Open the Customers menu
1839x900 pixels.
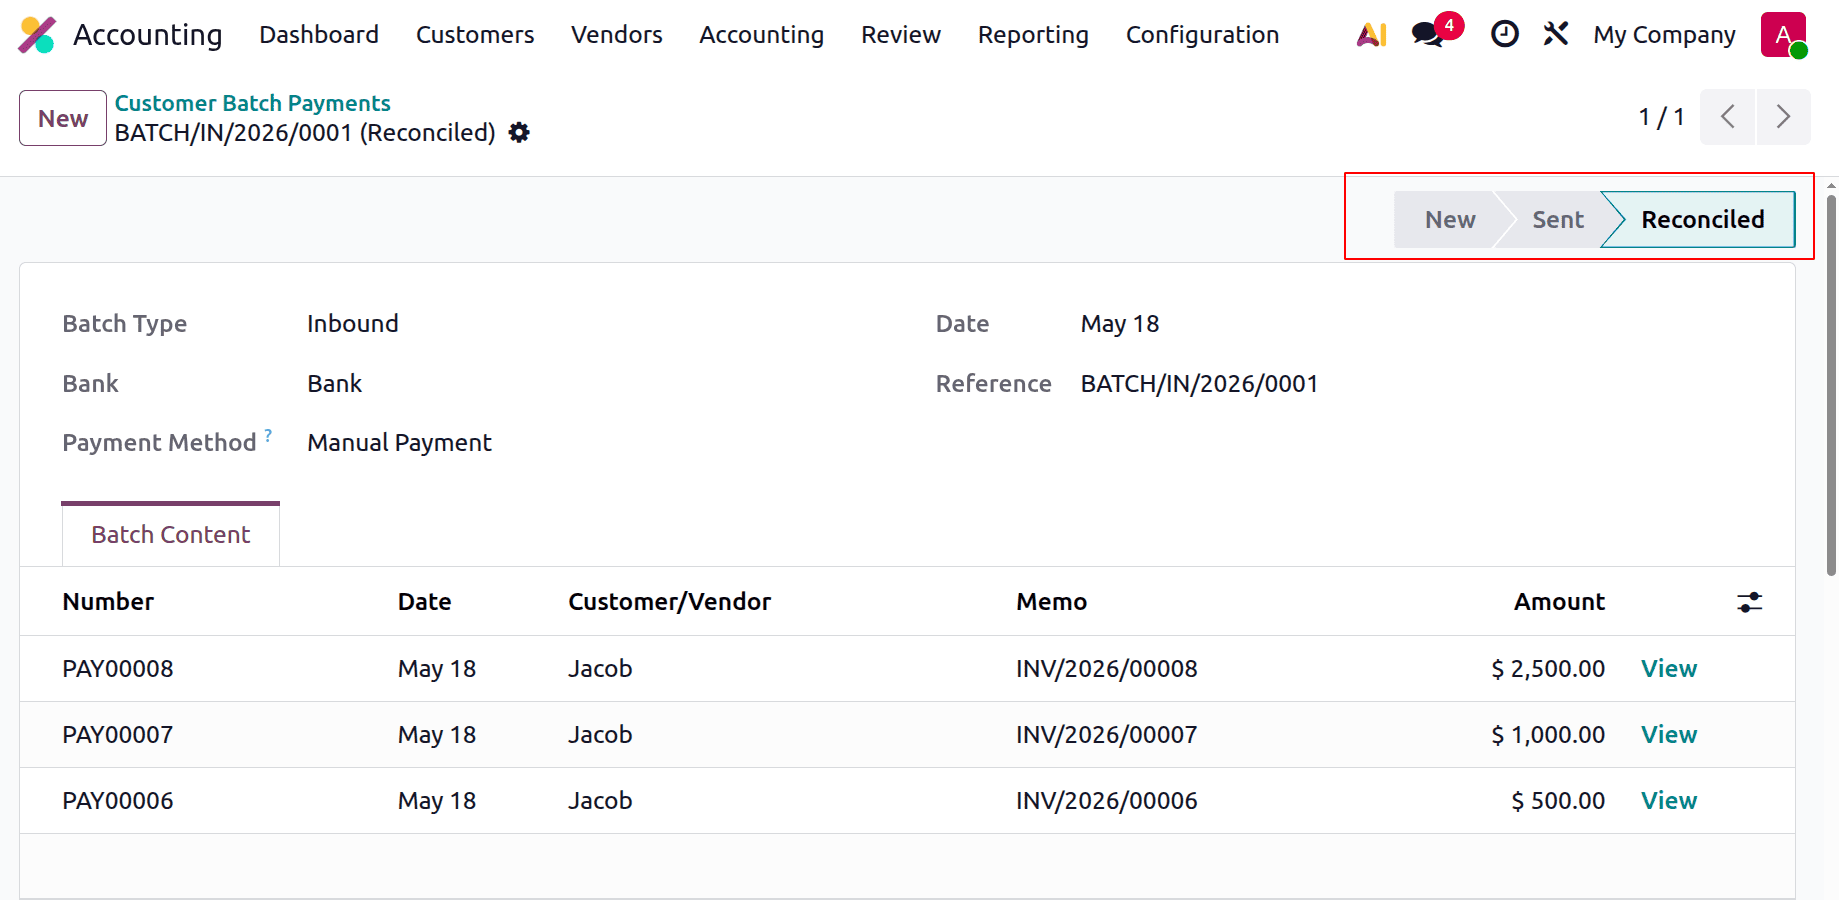point(475,35)
